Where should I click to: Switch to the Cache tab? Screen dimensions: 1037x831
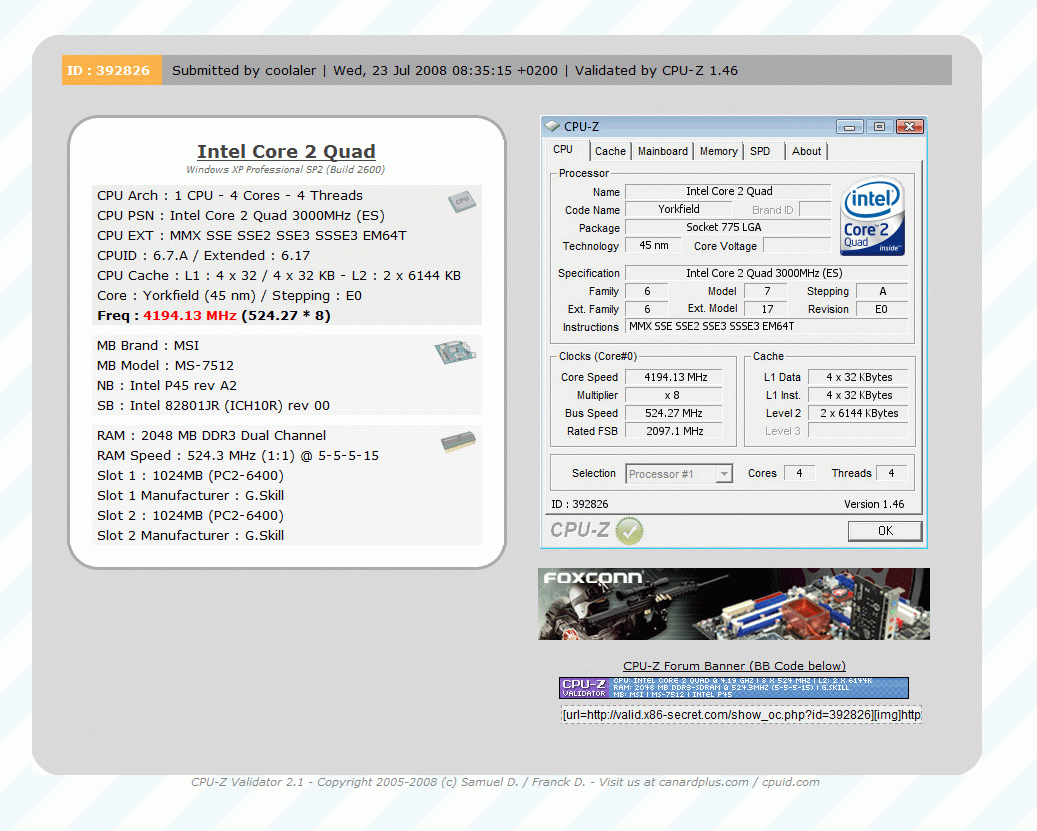(610, 151)
